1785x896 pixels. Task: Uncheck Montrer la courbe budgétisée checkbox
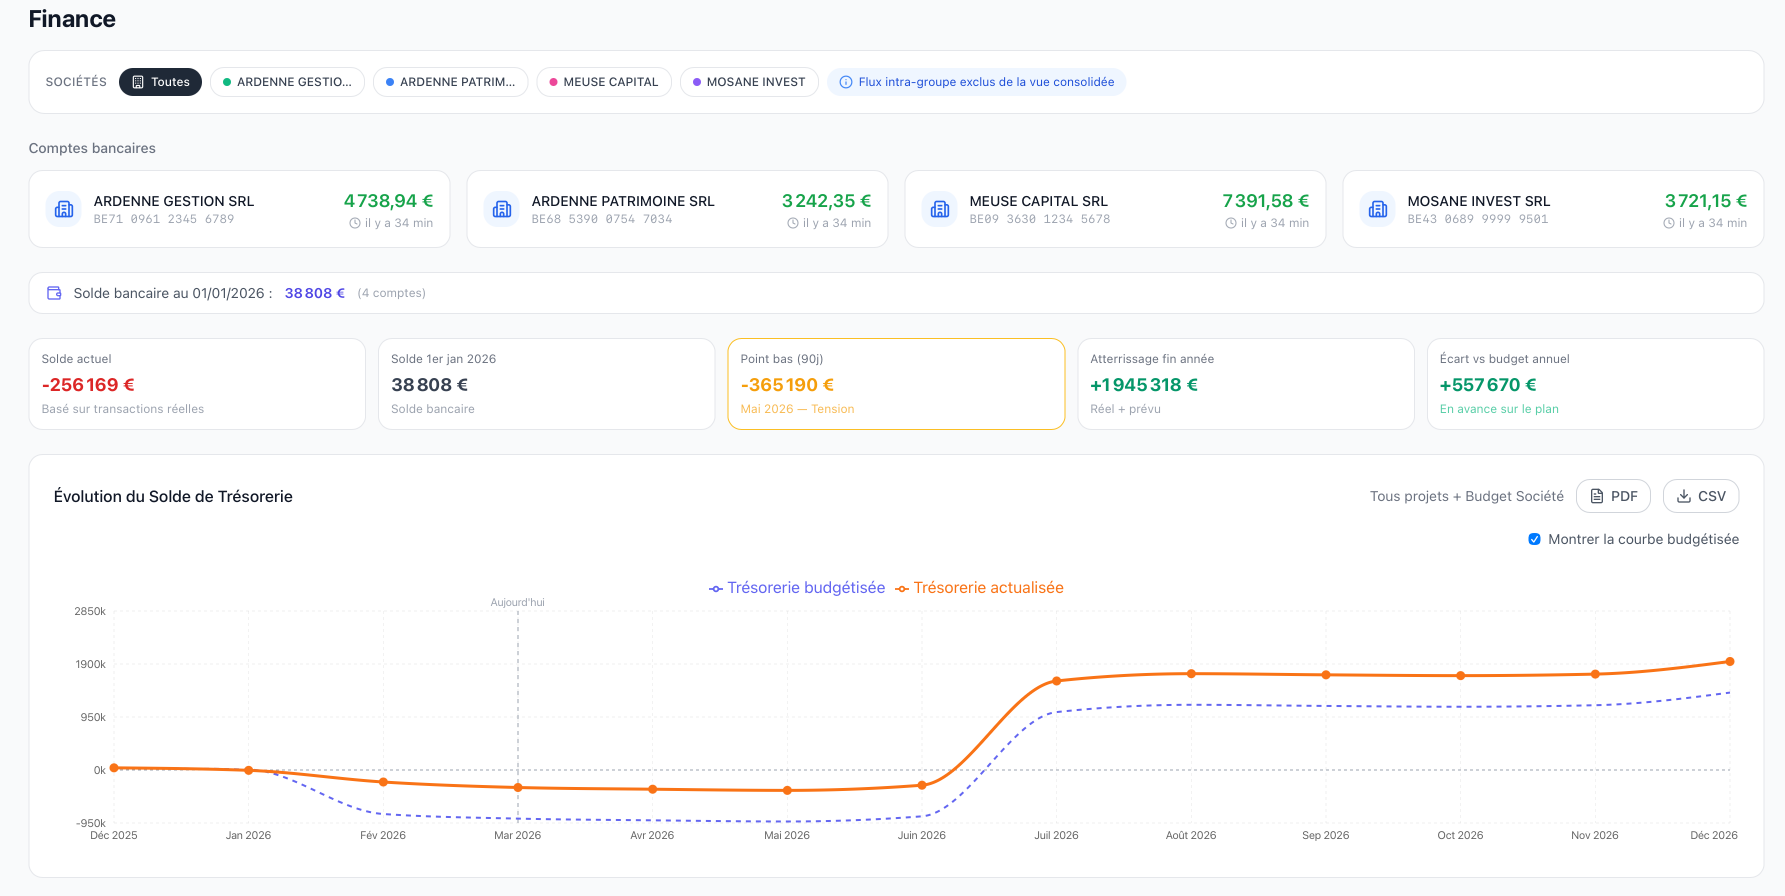[1534, 539]
